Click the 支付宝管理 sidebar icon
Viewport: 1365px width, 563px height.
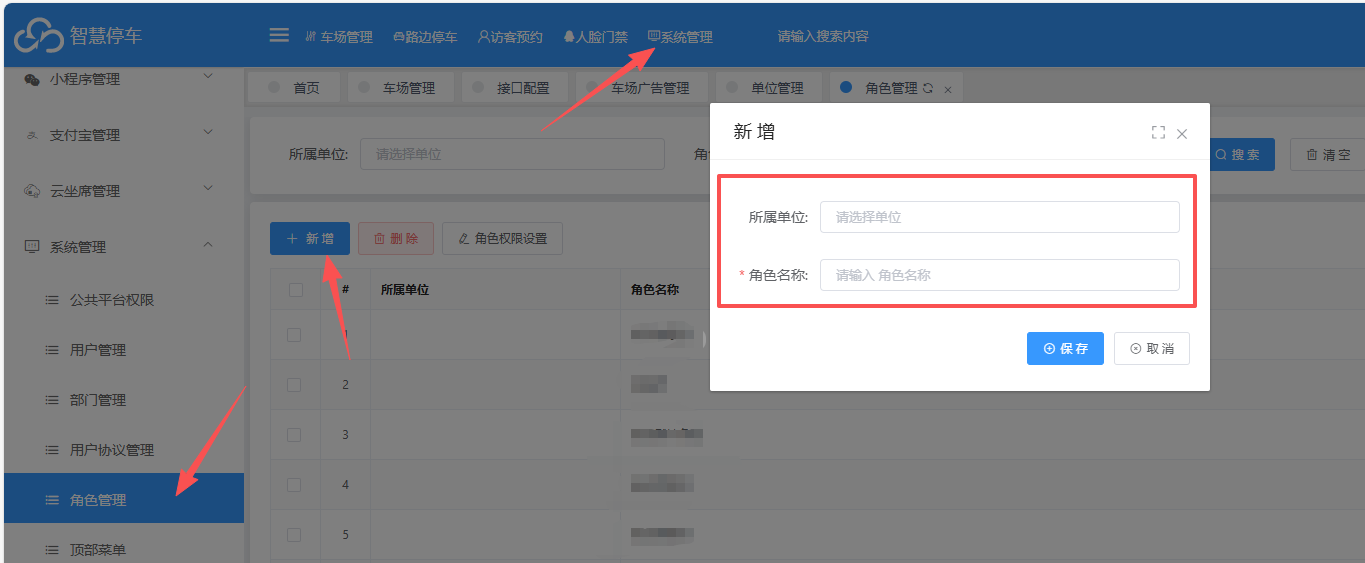(x=32, y=135)
